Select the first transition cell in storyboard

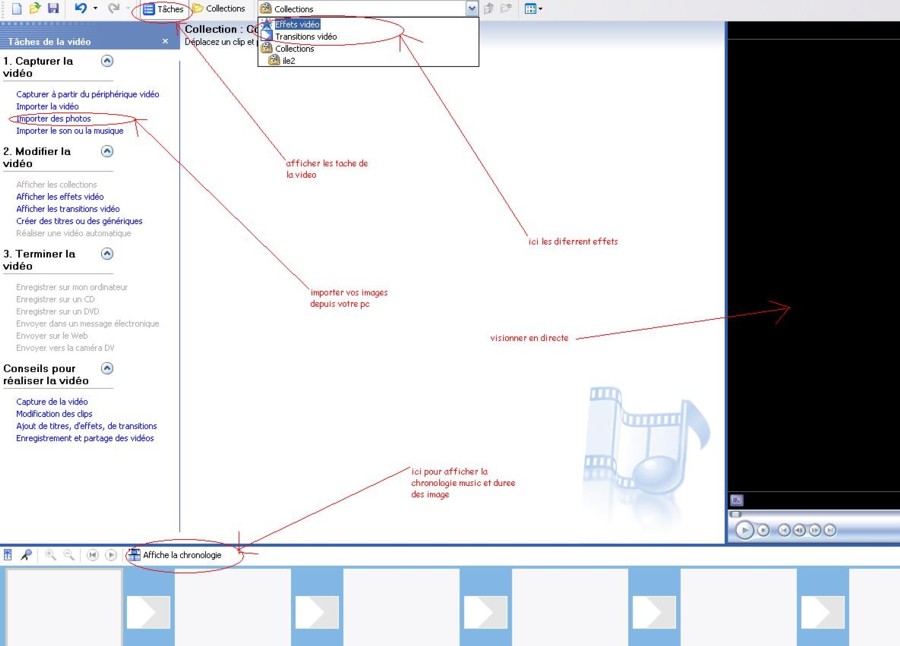[149, 612]
